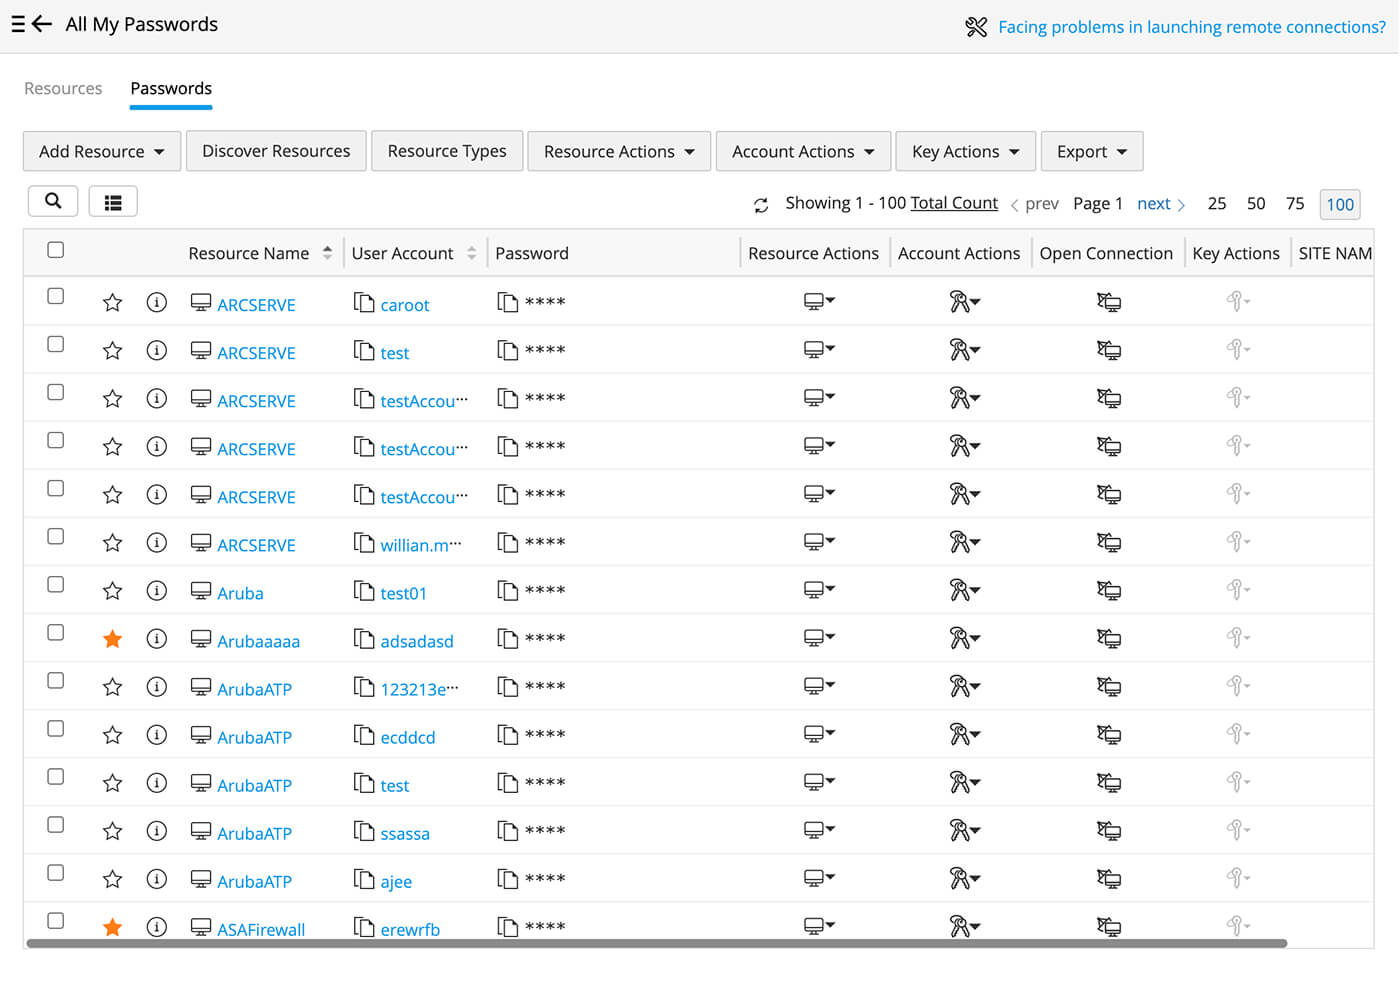The image size is (1400, 994).
Task: Select the Passwords tab
Action: (171, 88)
